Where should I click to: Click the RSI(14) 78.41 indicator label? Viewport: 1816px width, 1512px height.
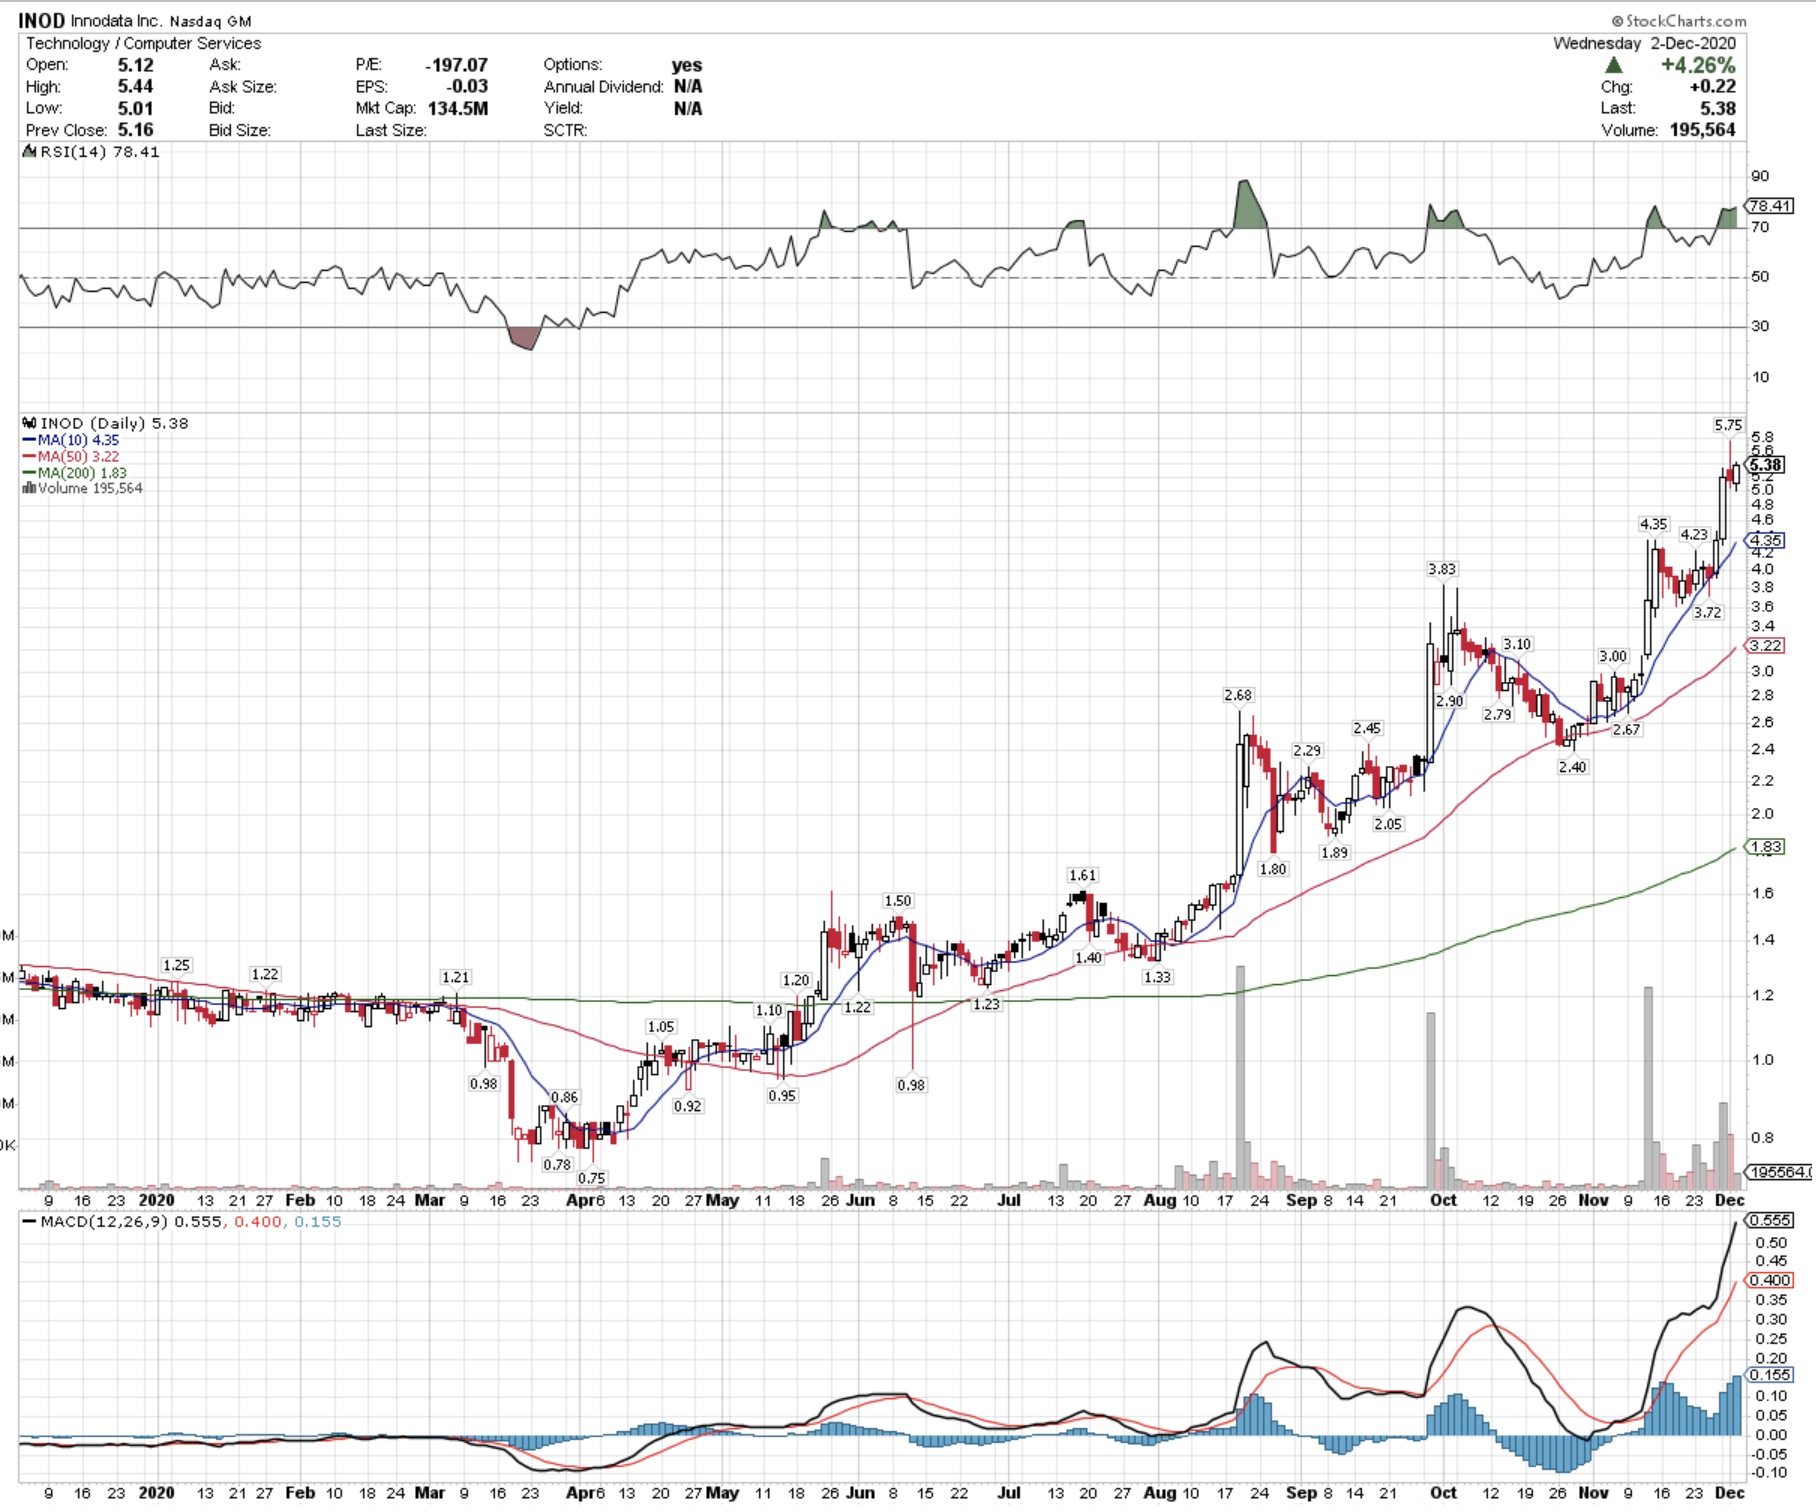pos(91,152)
